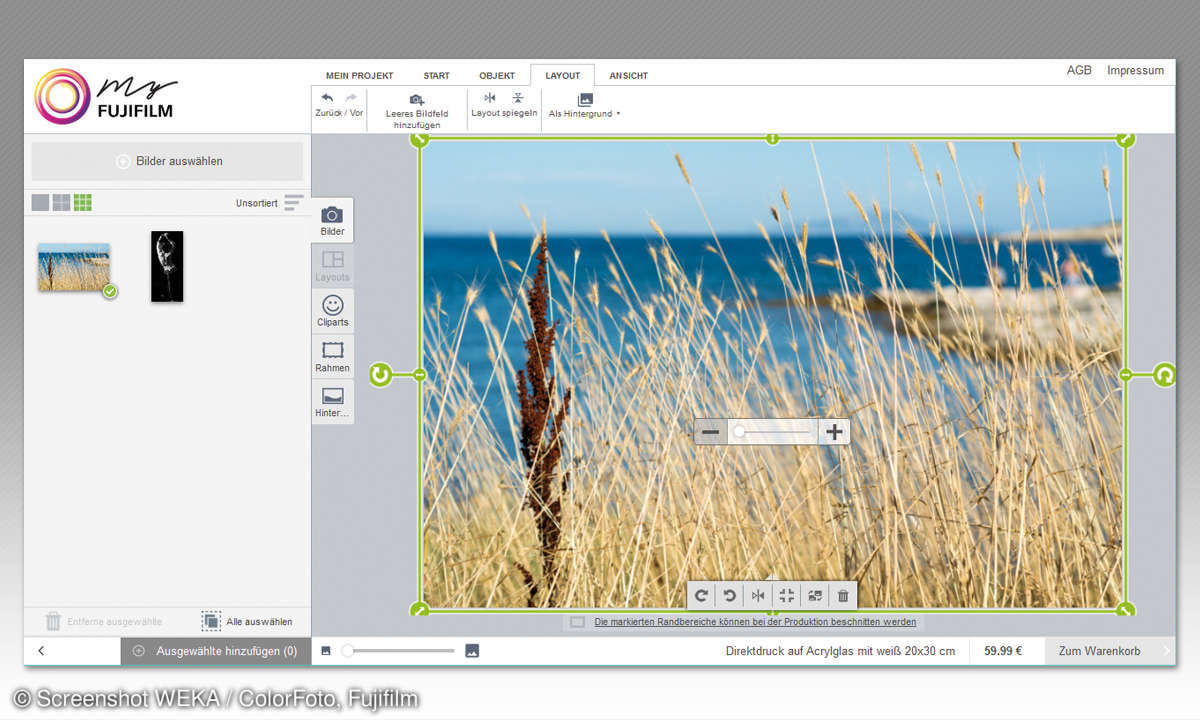Switch to medium grid thumbnail view
Viewport: 1200px width, 720px height.
click(61, 202)
